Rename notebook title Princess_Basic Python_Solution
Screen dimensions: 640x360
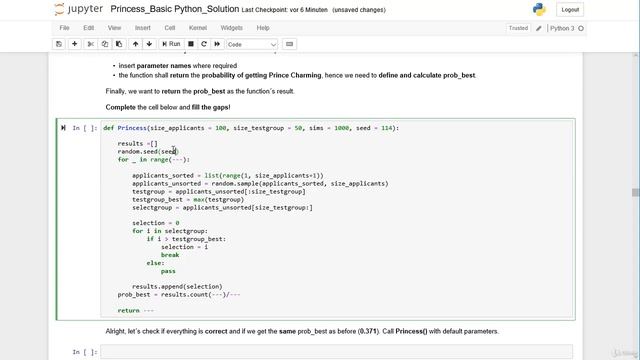click(x=175, y=9)
